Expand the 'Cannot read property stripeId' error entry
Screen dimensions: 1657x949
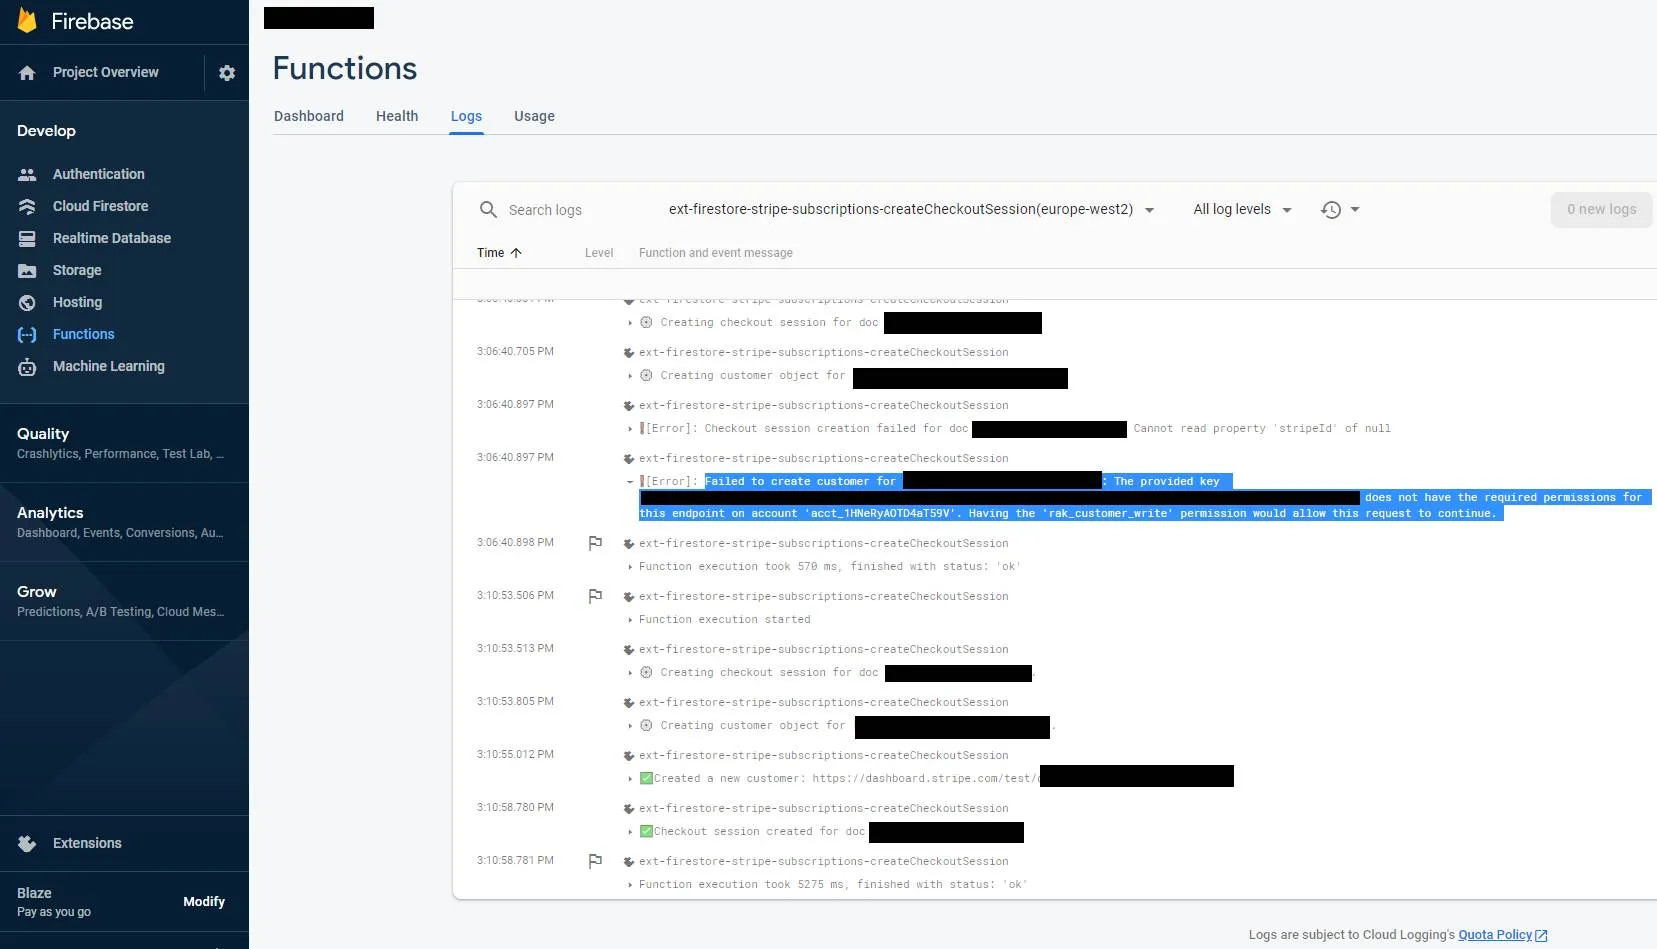(630, 428)
